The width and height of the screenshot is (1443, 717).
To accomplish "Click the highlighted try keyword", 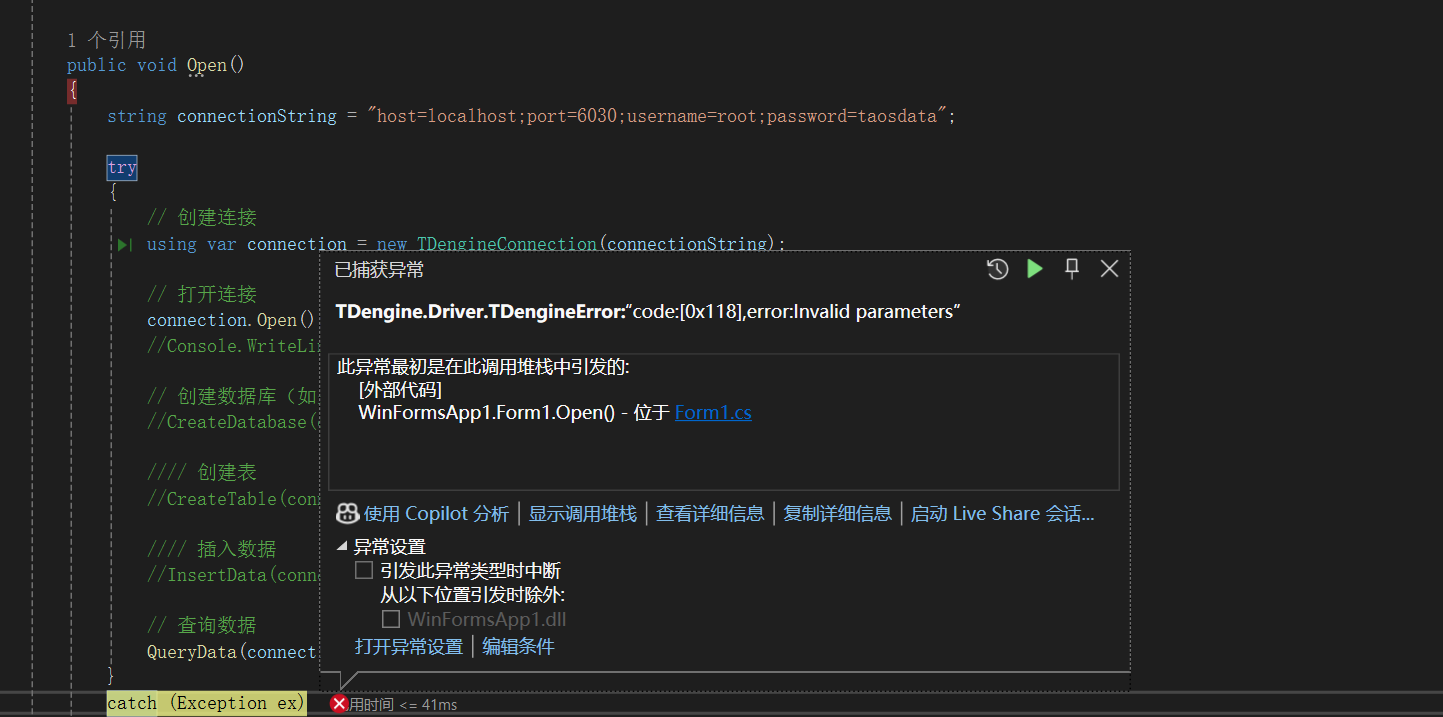I will point(122,168).
